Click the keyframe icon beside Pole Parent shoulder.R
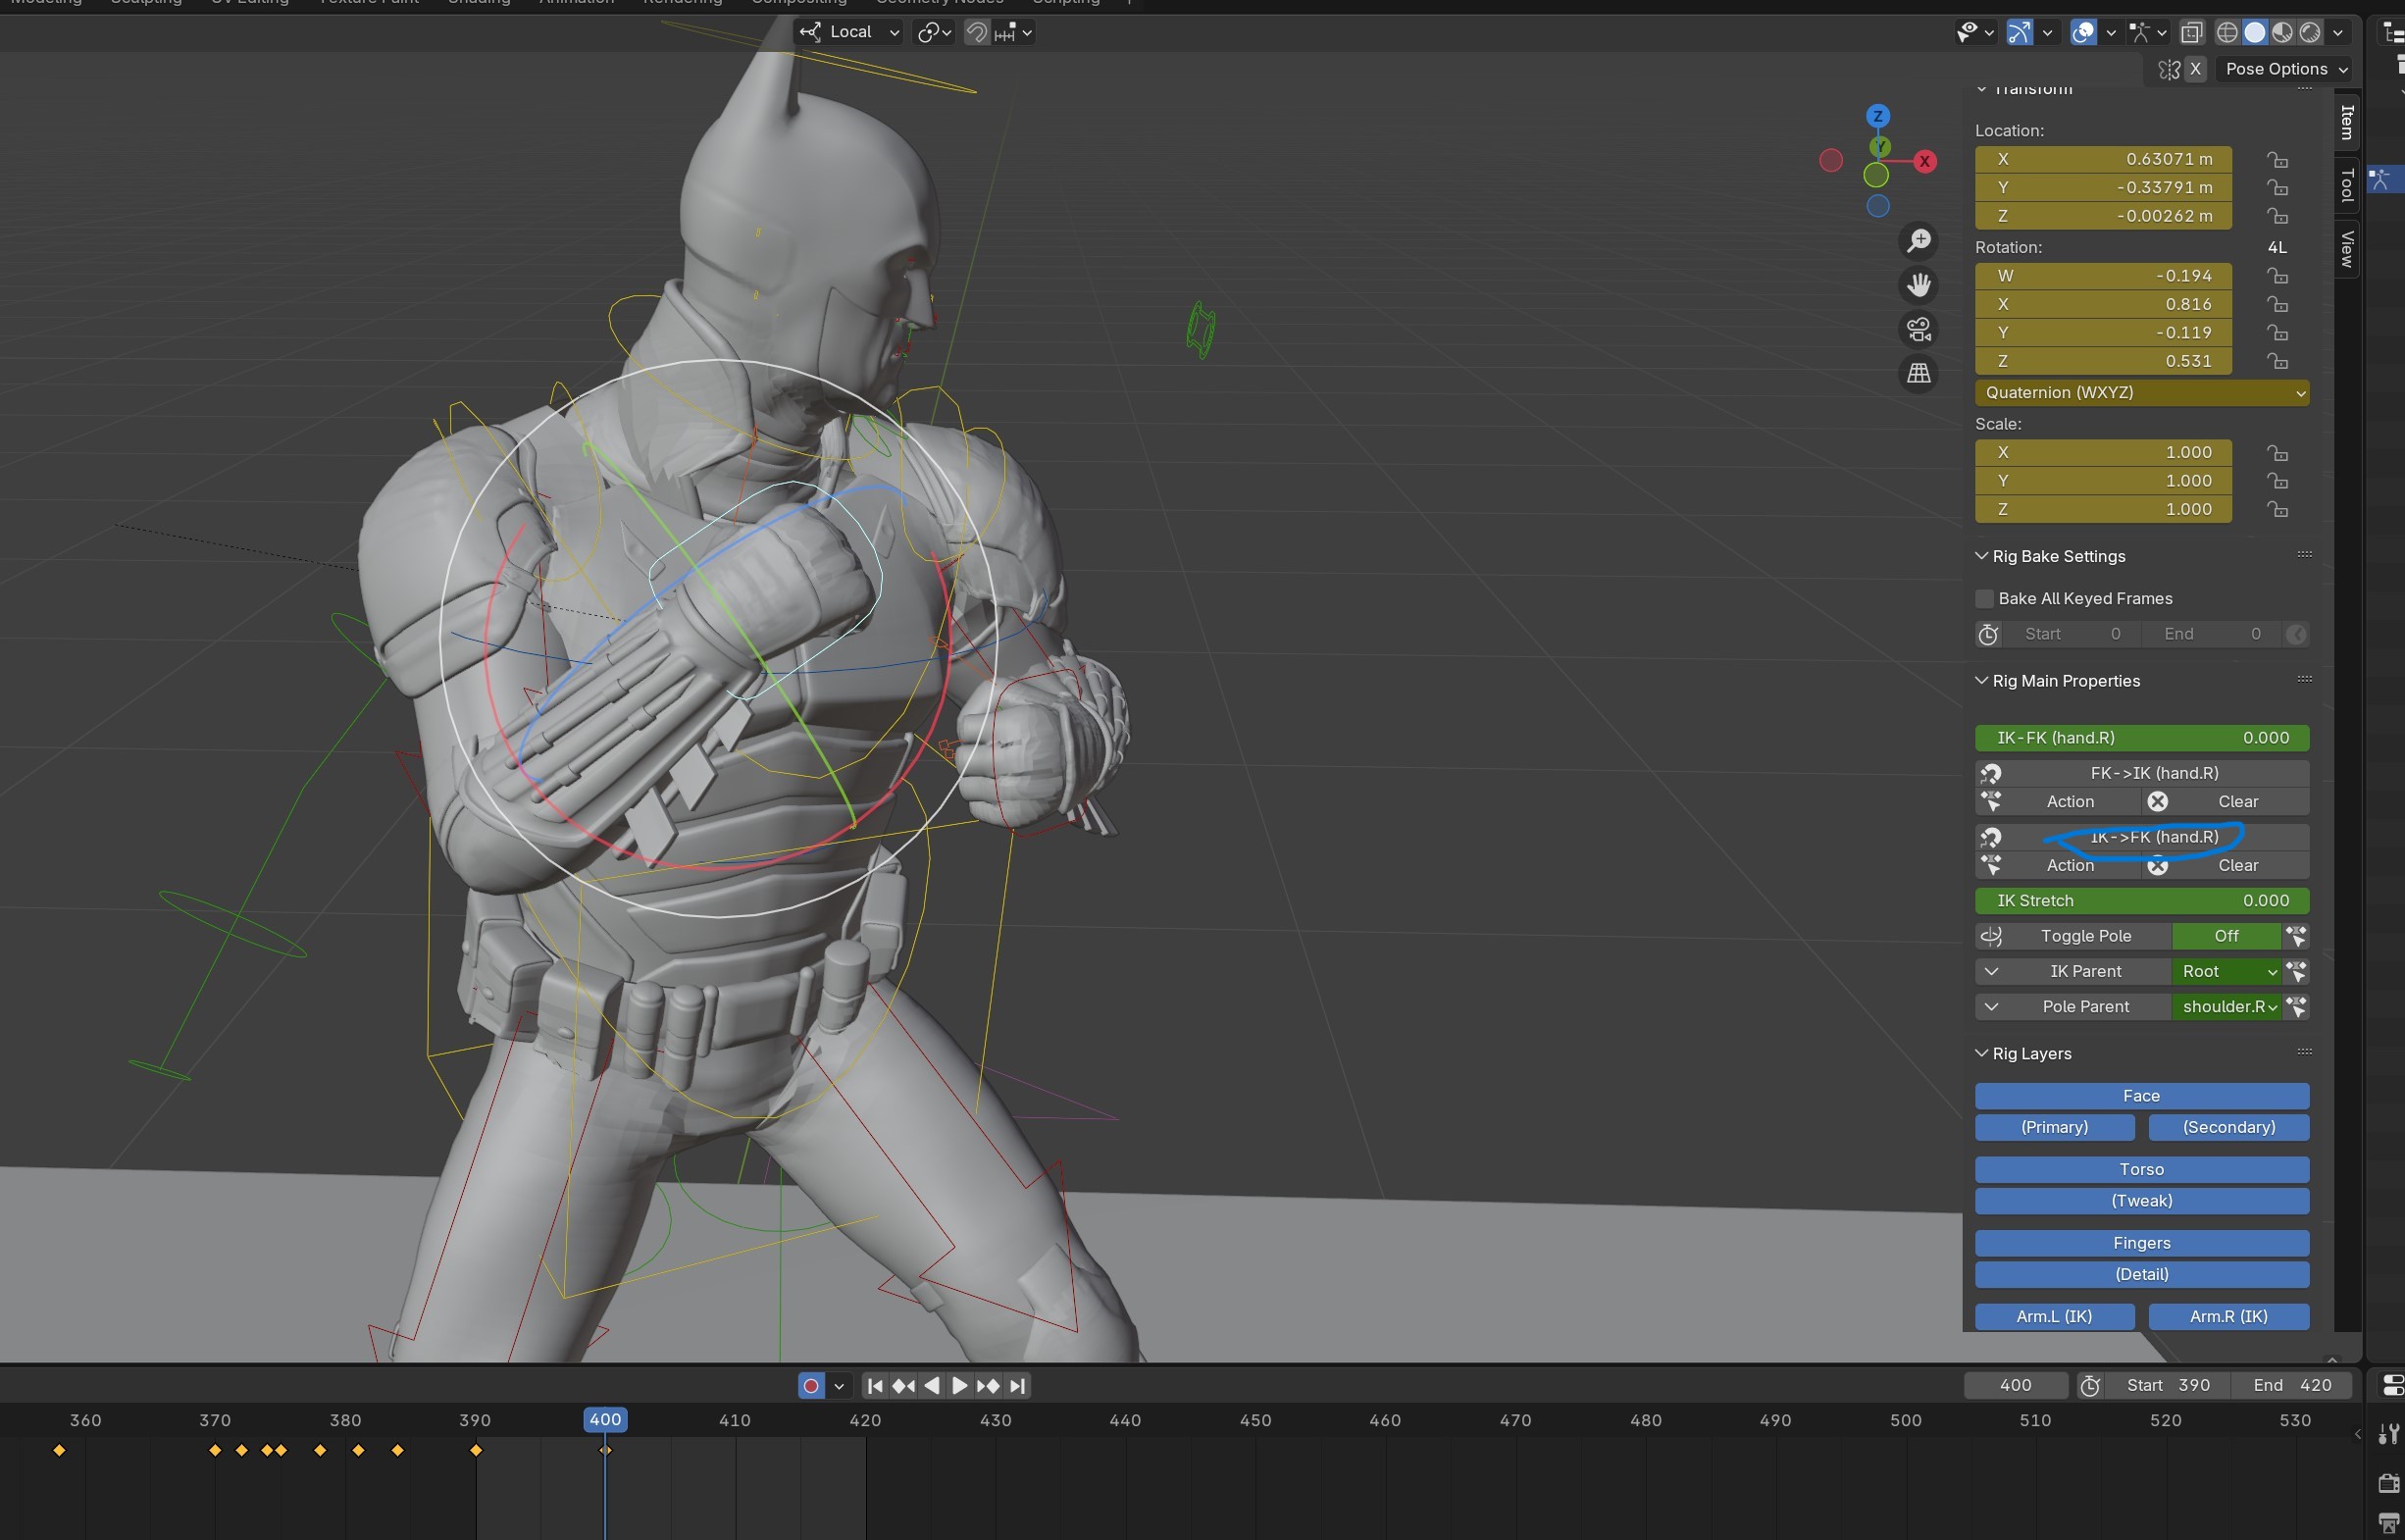 point(2296,1007)
